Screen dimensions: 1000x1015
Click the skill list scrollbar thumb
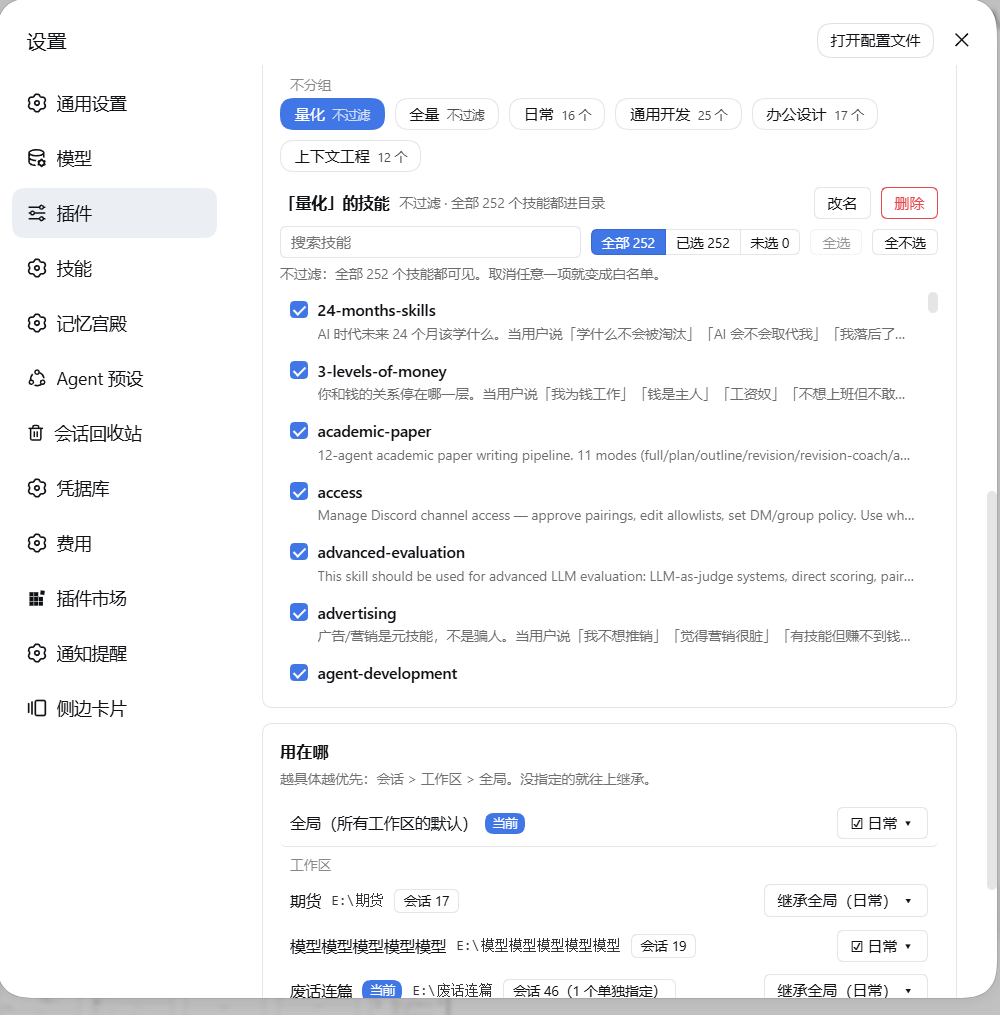[933, 302]
